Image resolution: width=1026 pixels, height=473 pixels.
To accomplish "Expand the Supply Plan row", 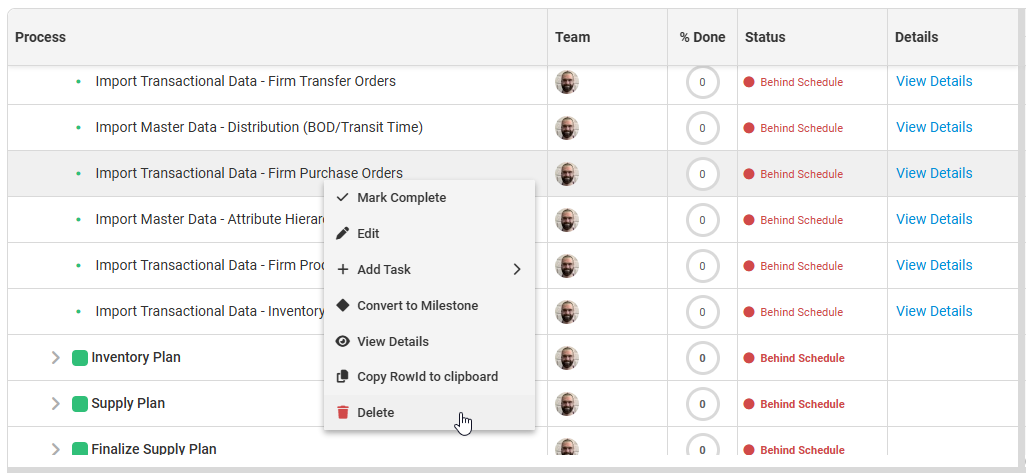I will pos(56,404).
